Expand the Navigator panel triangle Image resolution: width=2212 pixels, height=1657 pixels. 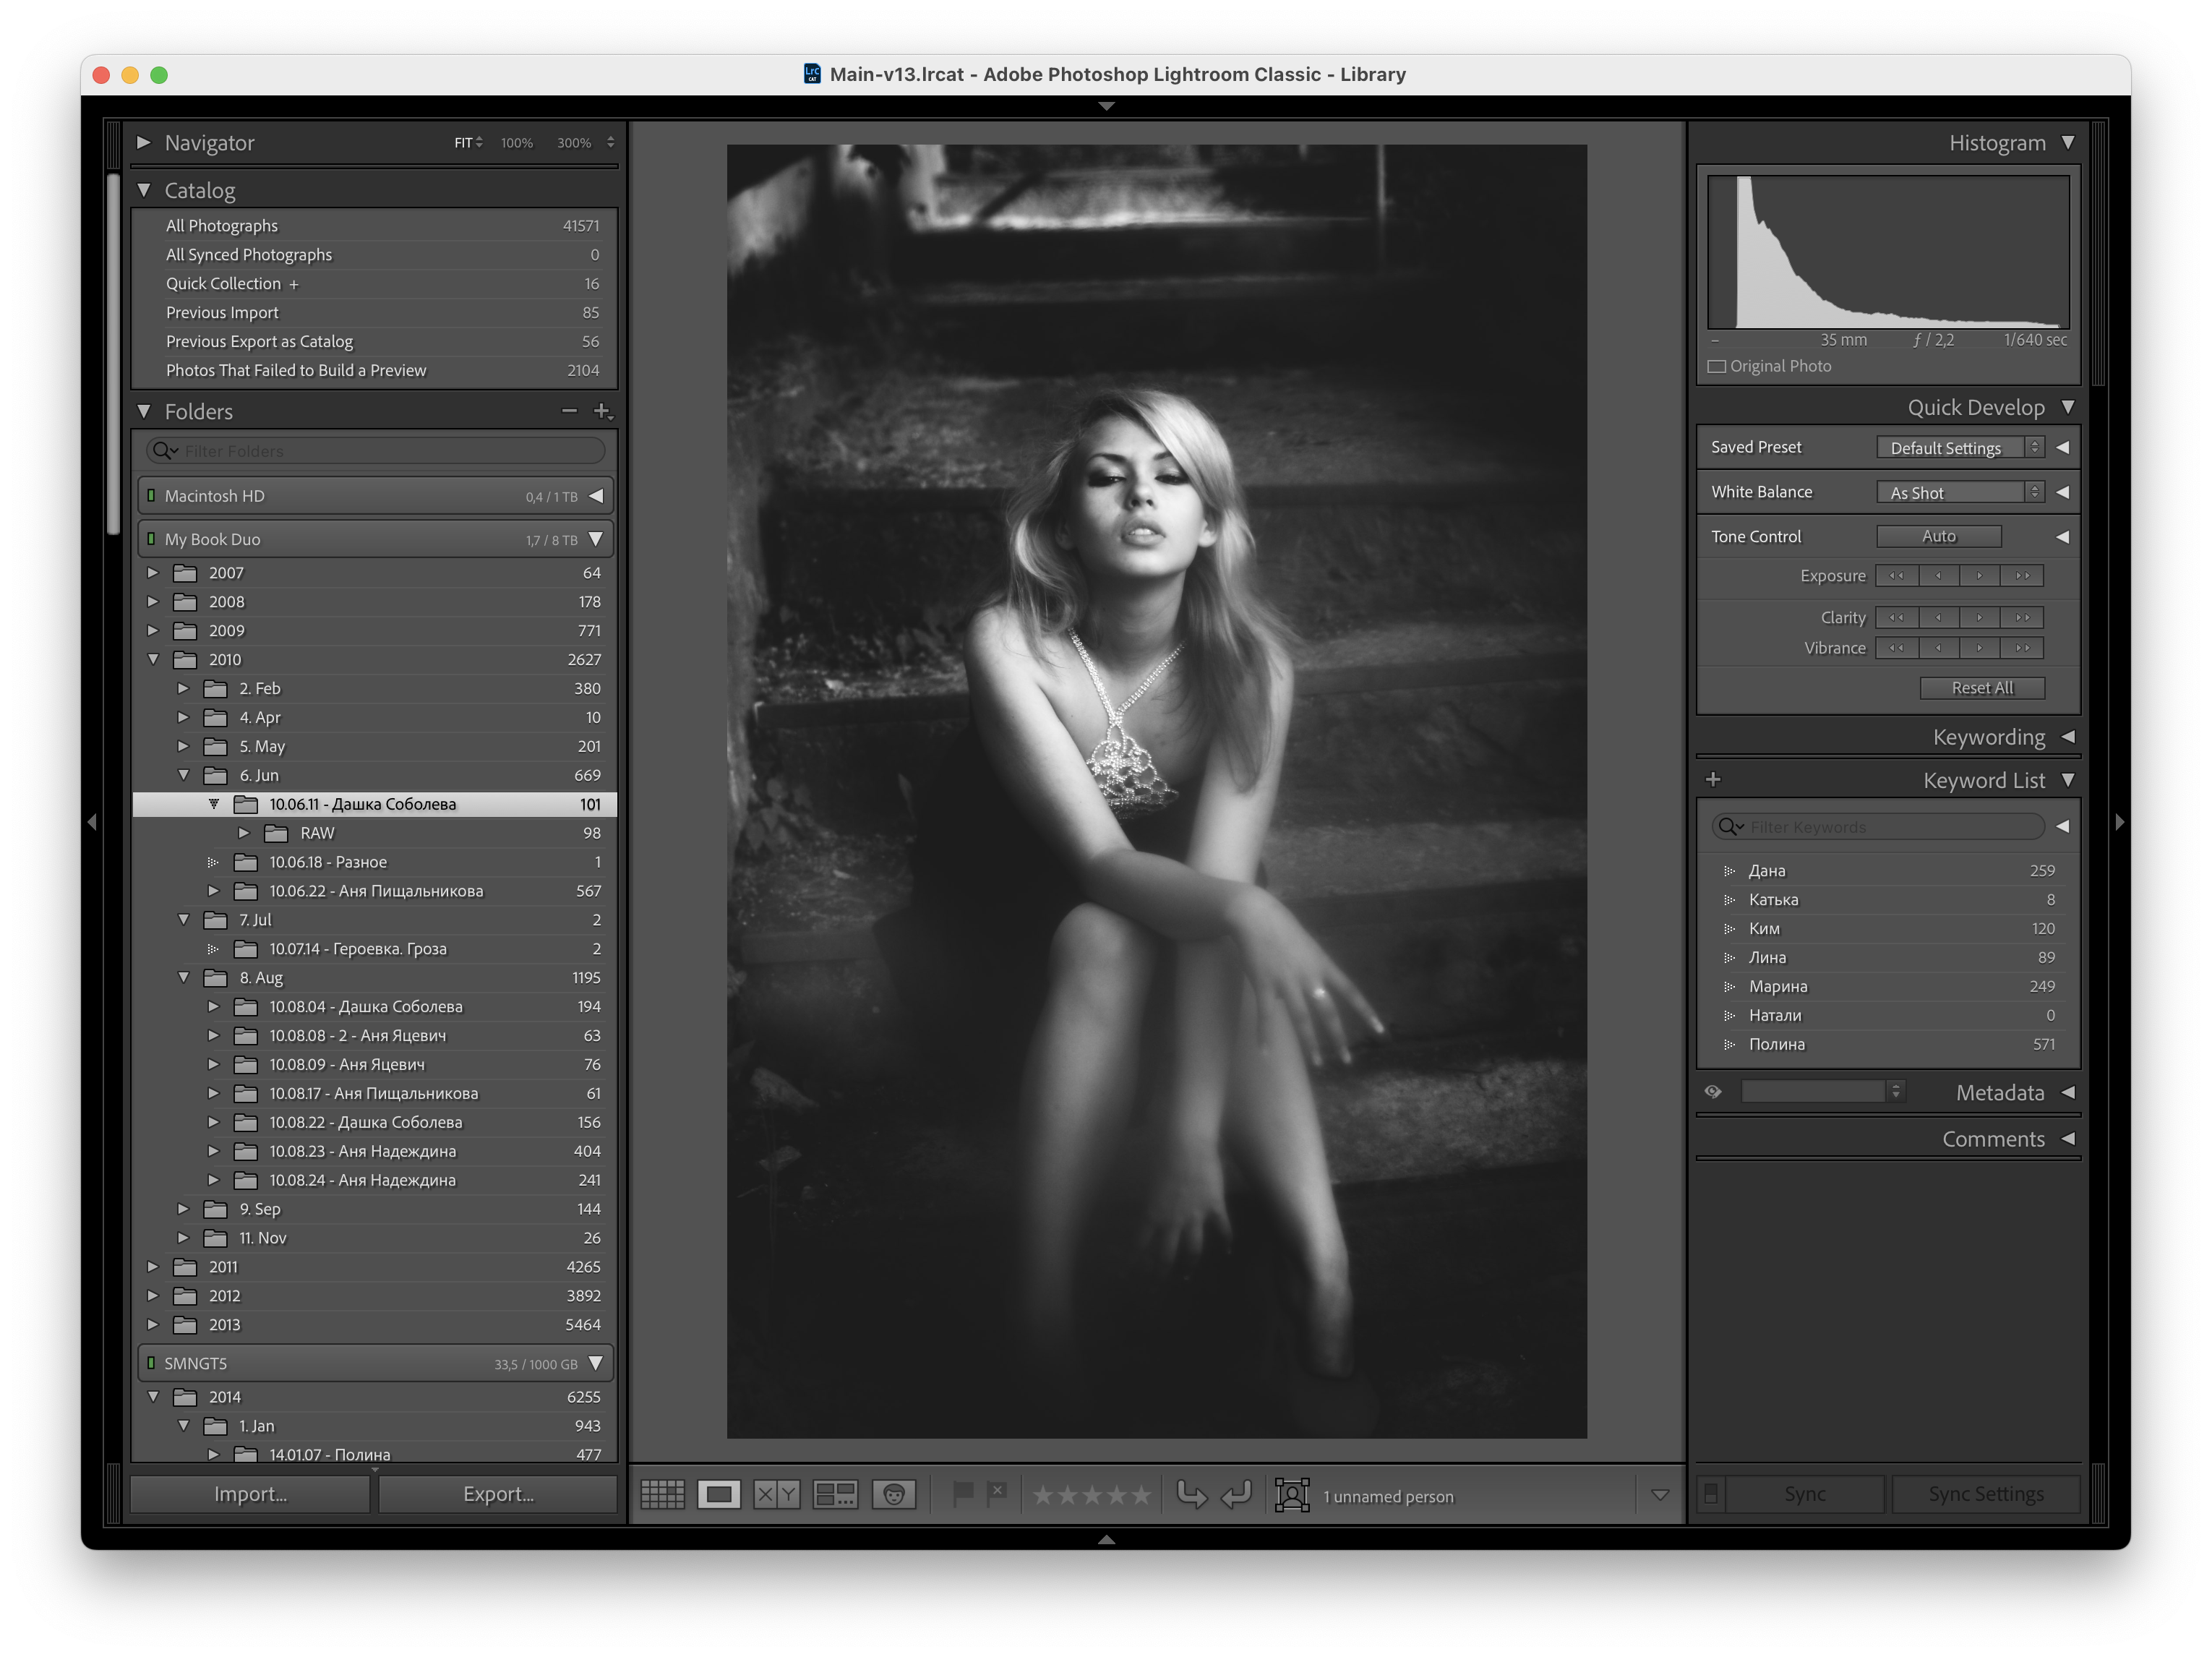tap(144, 143)
